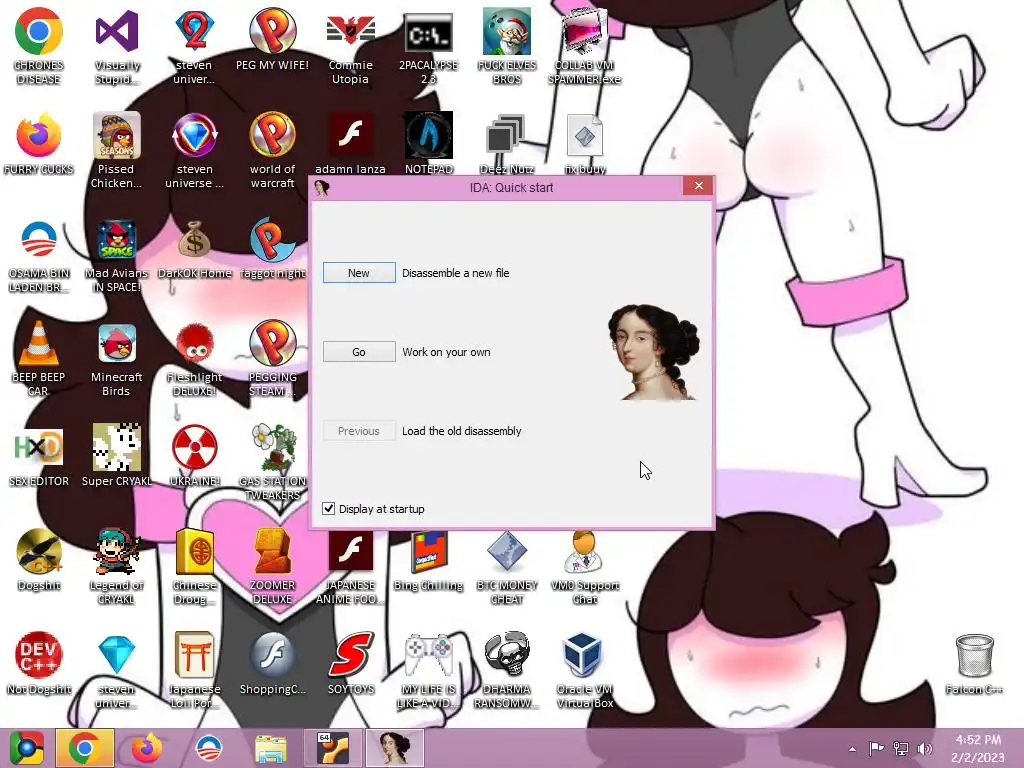Click the IDA portrait image in the dialog
The width and height of the screenshot is (1024, 768).
654,352
